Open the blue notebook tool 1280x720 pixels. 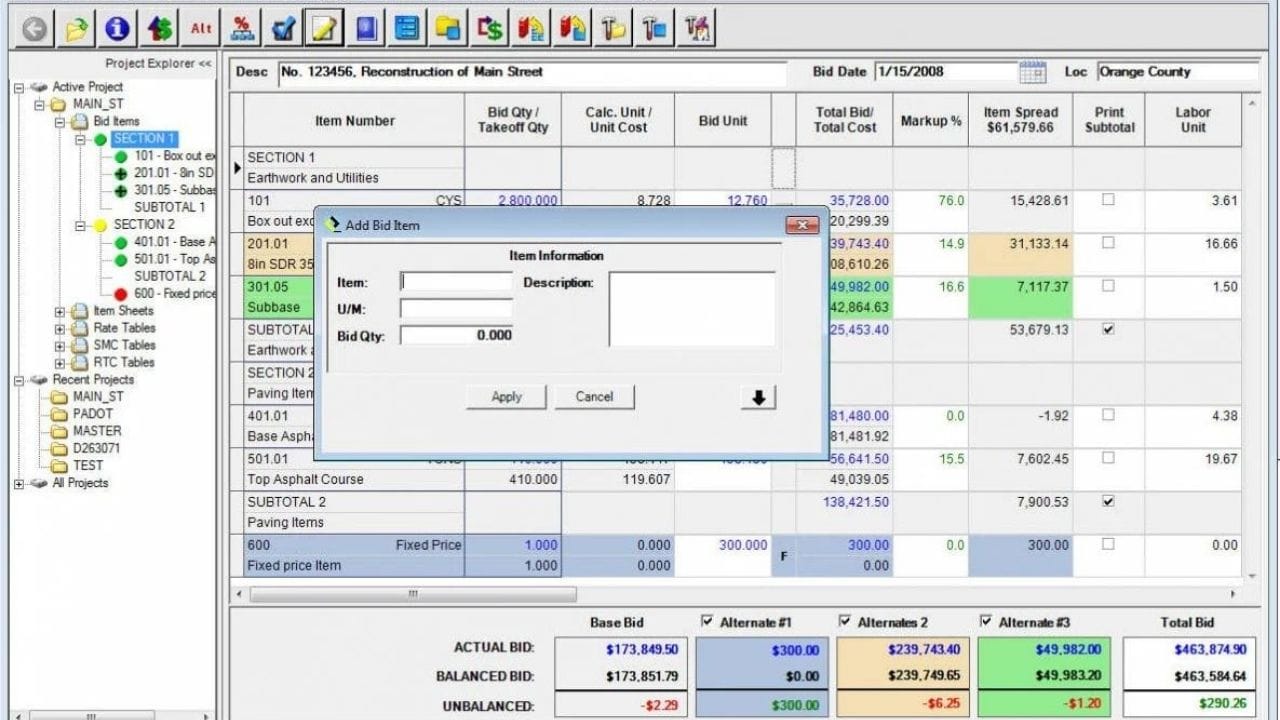(365, 28)
